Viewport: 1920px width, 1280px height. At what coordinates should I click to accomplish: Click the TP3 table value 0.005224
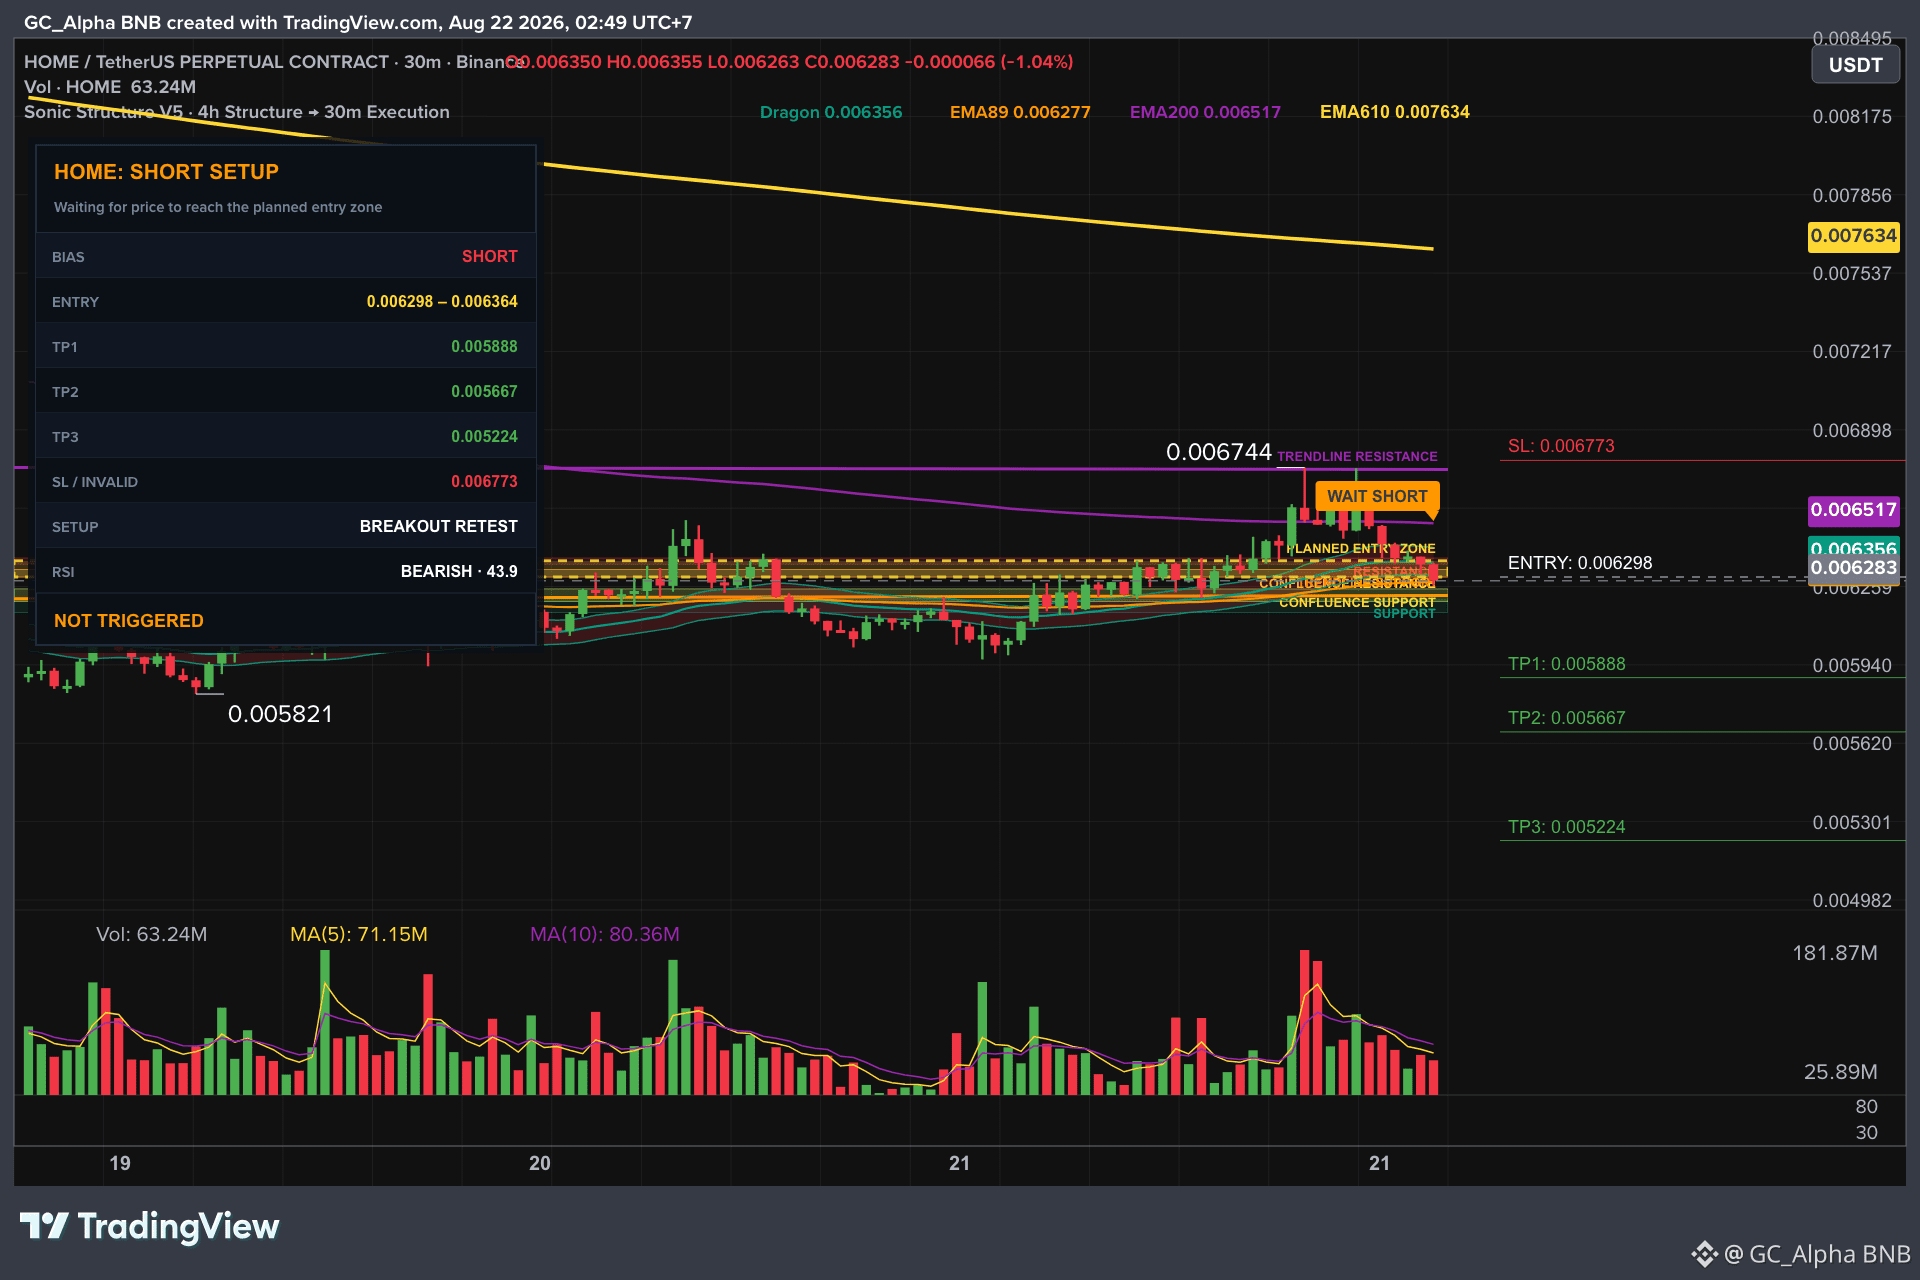pos(484,437)
